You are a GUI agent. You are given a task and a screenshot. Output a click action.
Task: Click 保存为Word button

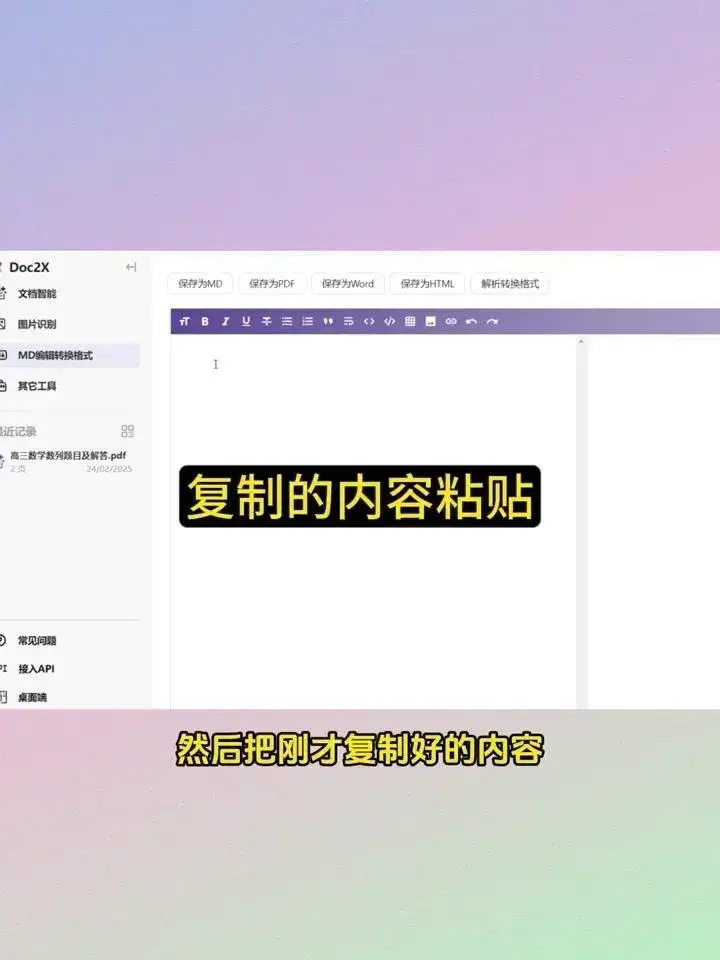click(348, 283)
